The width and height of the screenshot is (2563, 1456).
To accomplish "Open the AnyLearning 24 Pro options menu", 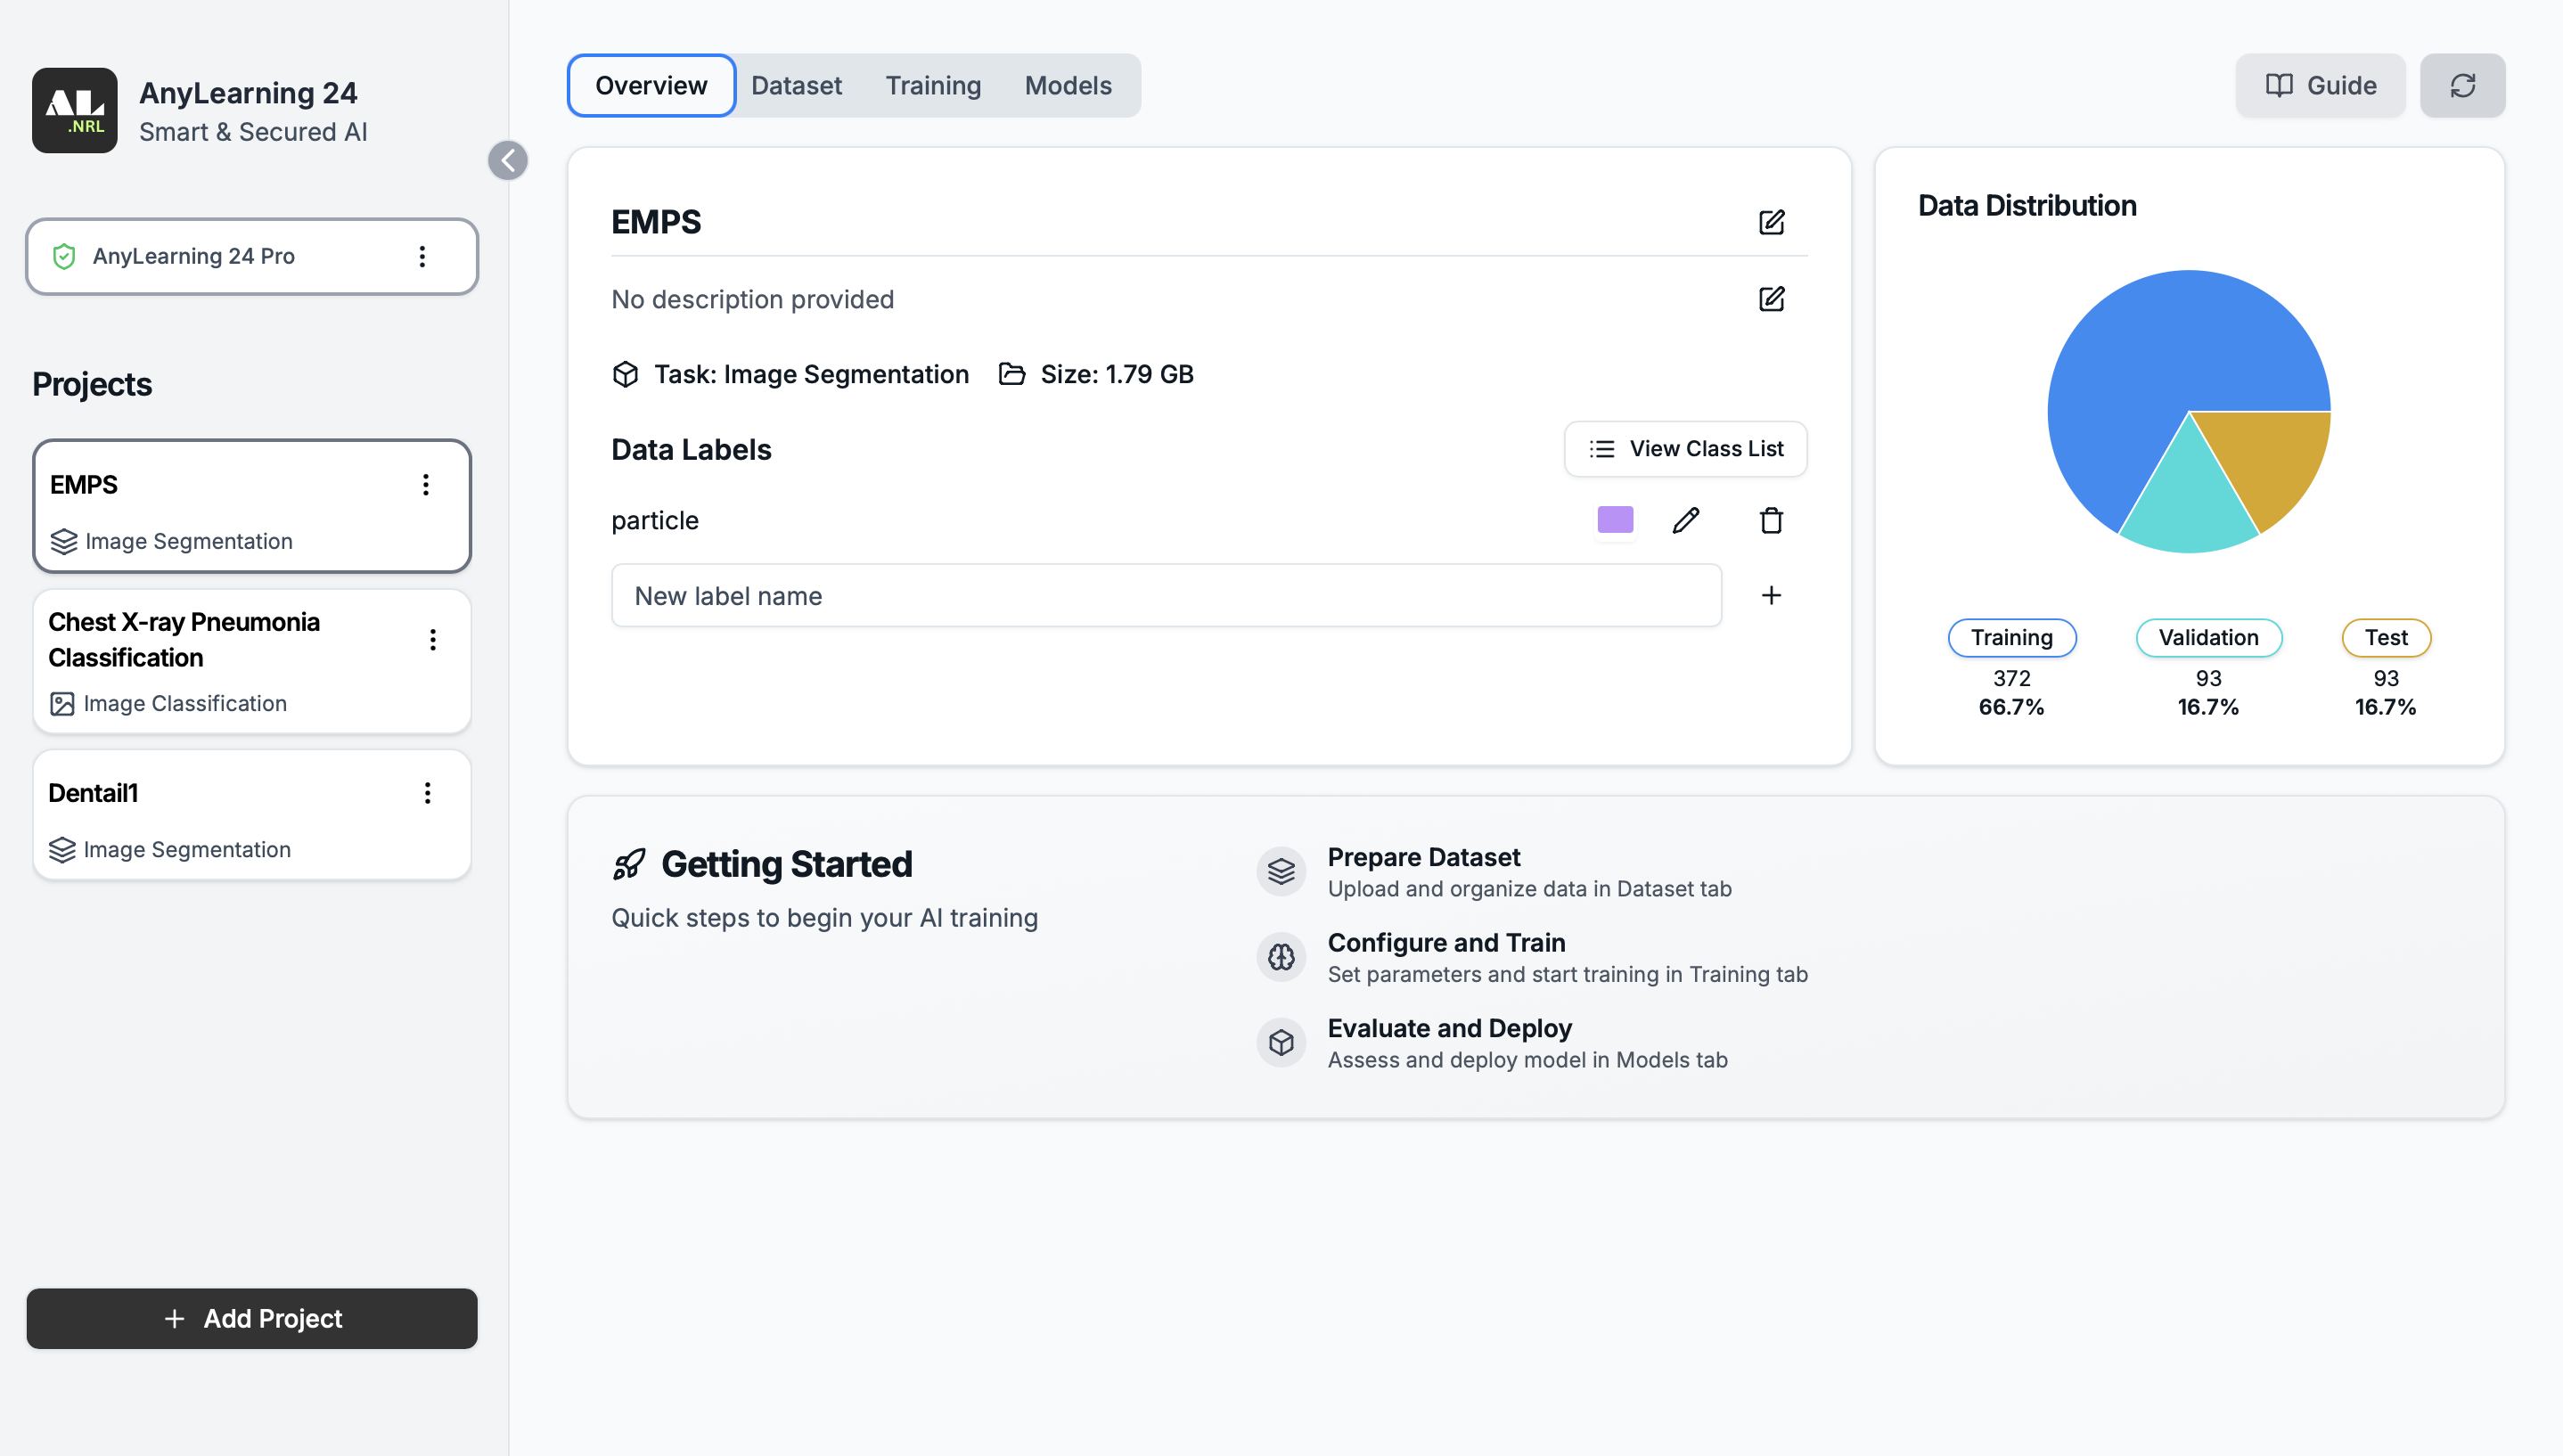I will pos(422,256).
